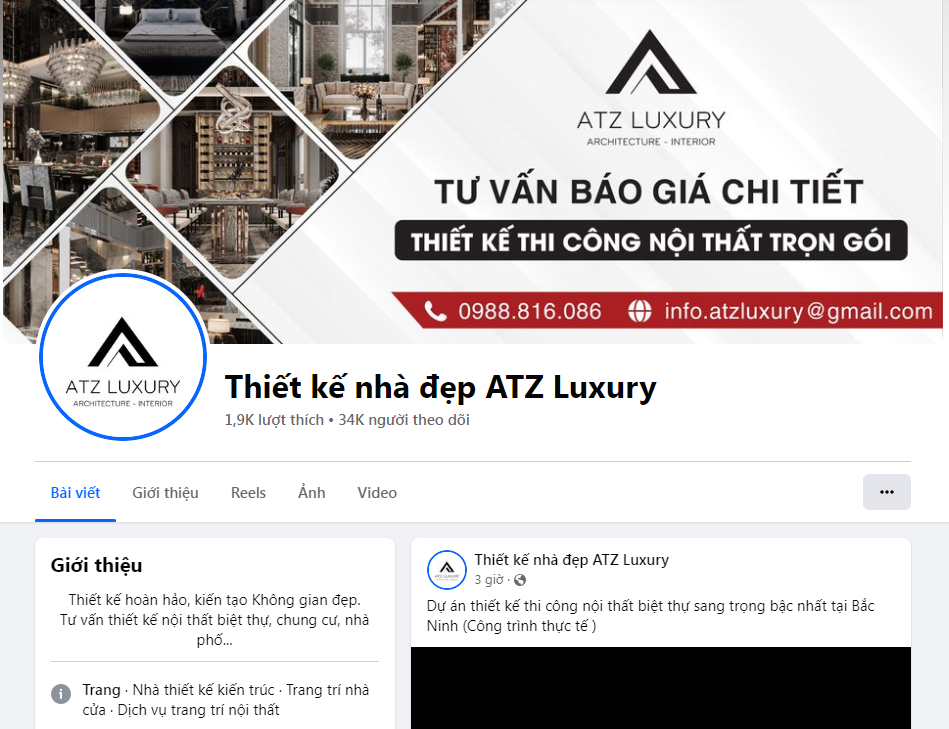Click the 1,9K lượt thích link

(x=274, y=420)
